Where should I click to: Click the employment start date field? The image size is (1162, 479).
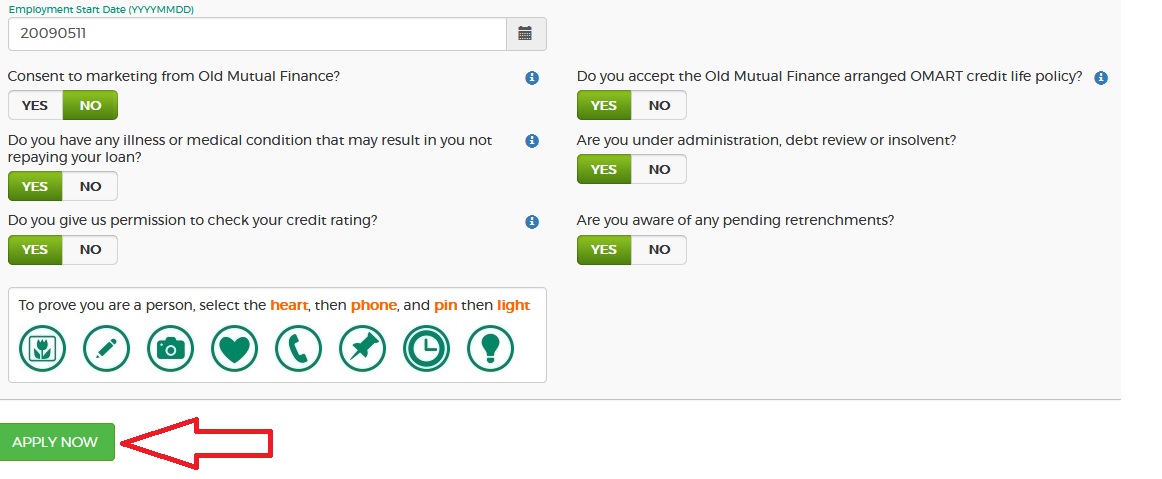256,34
